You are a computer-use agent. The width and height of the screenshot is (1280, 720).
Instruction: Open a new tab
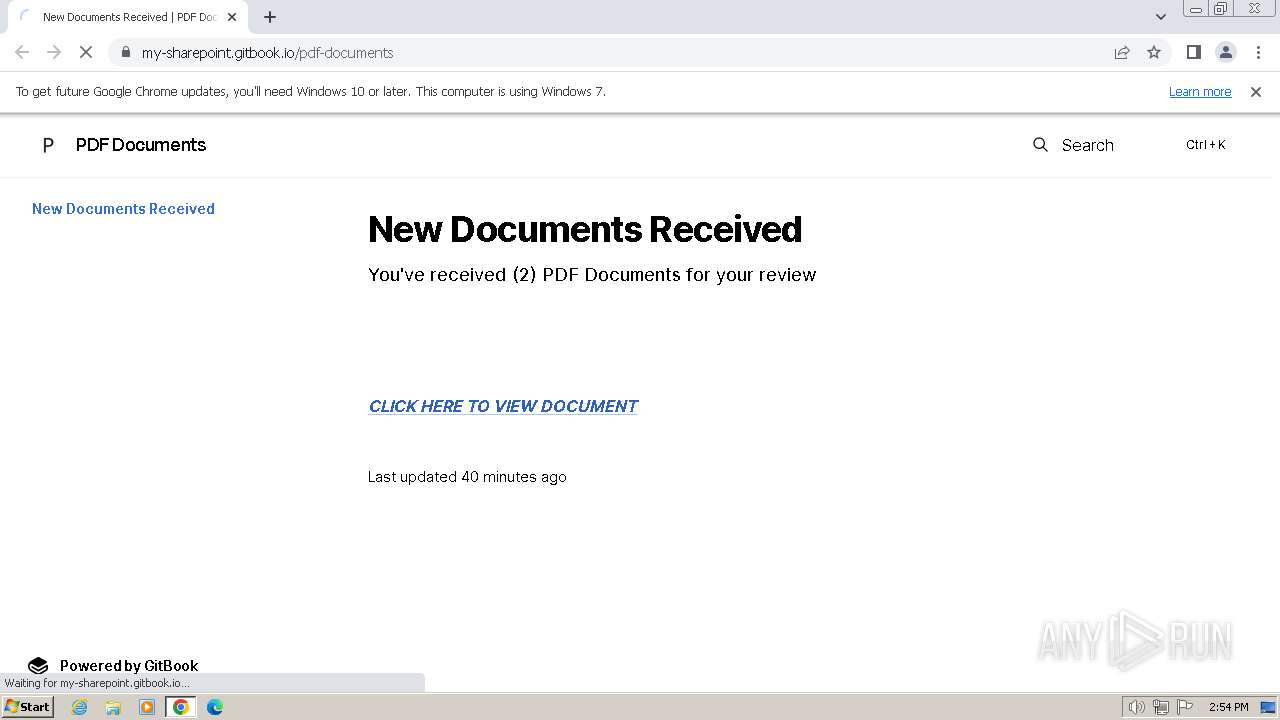coord(270,17)
